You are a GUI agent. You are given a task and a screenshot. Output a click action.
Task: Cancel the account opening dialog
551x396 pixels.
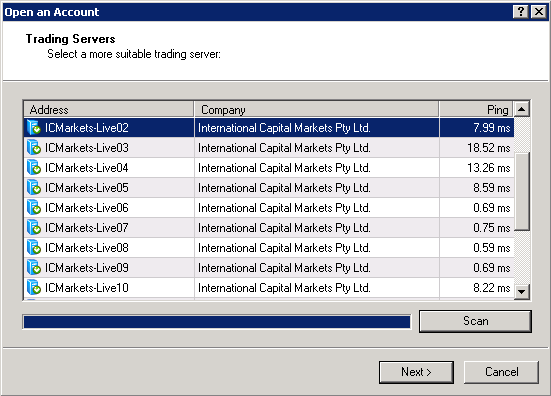click(x=501, y=372)
